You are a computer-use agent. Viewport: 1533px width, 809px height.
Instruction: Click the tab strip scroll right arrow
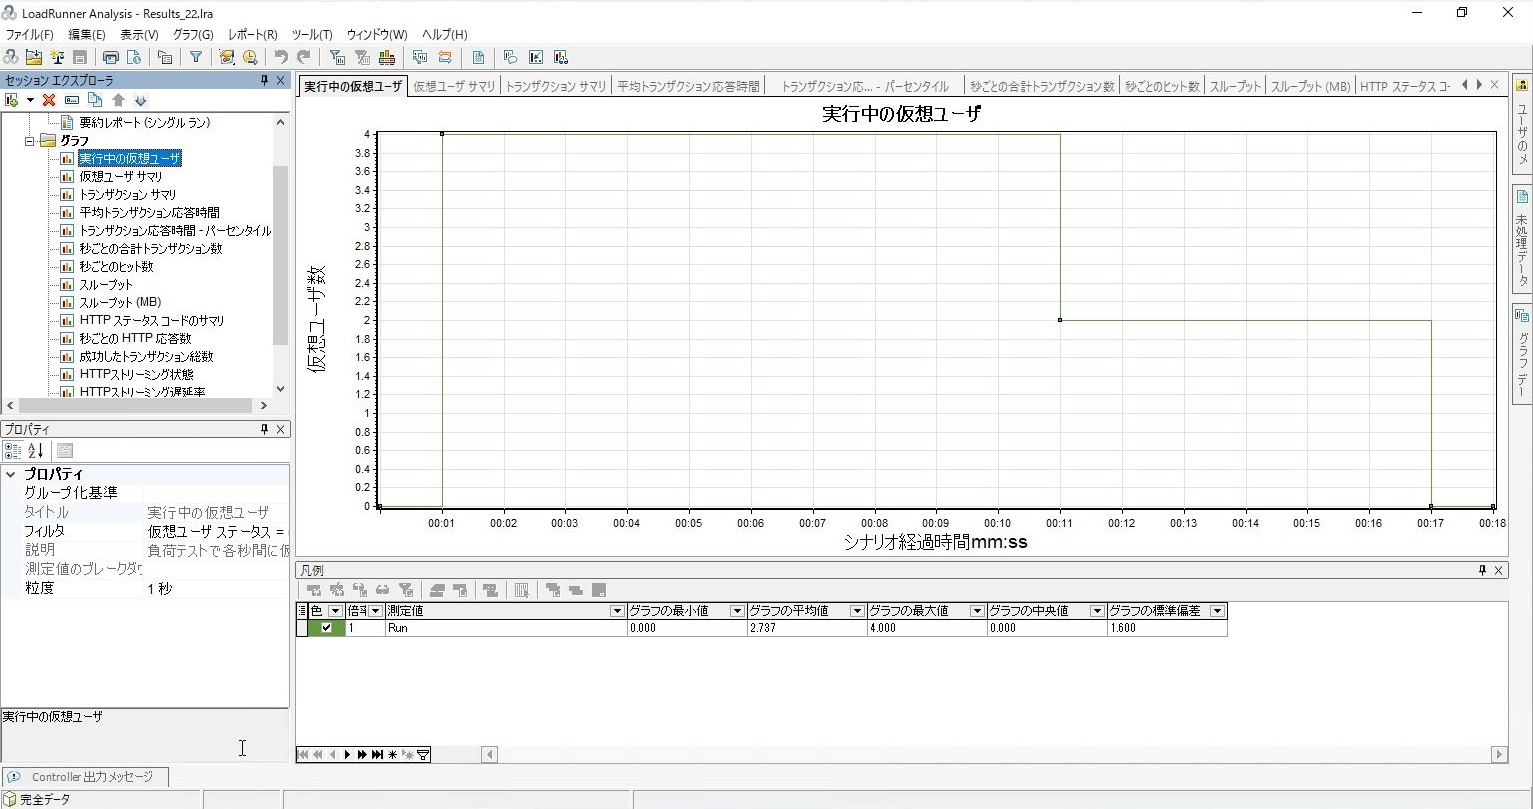(1478, 85)
